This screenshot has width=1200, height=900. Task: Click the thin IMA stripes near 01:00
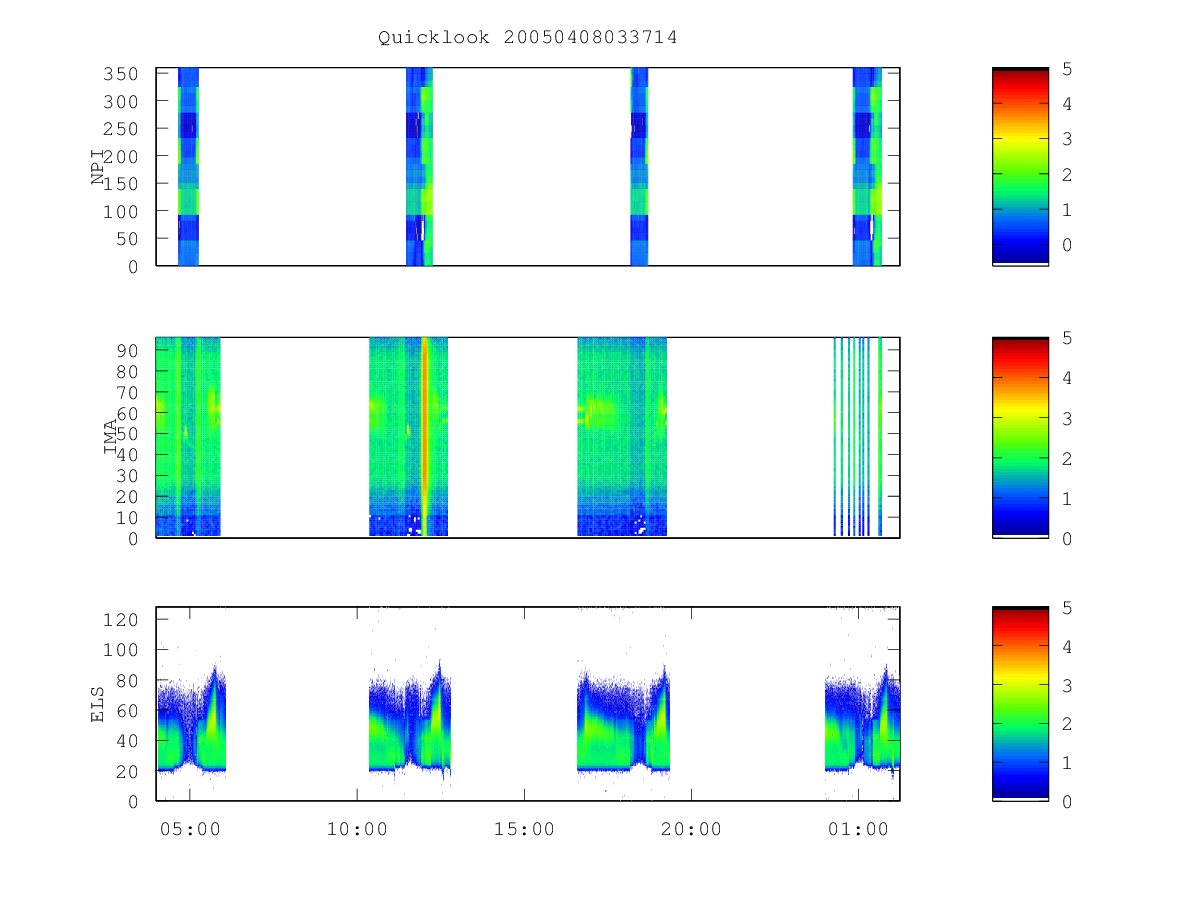click(858, 437)
